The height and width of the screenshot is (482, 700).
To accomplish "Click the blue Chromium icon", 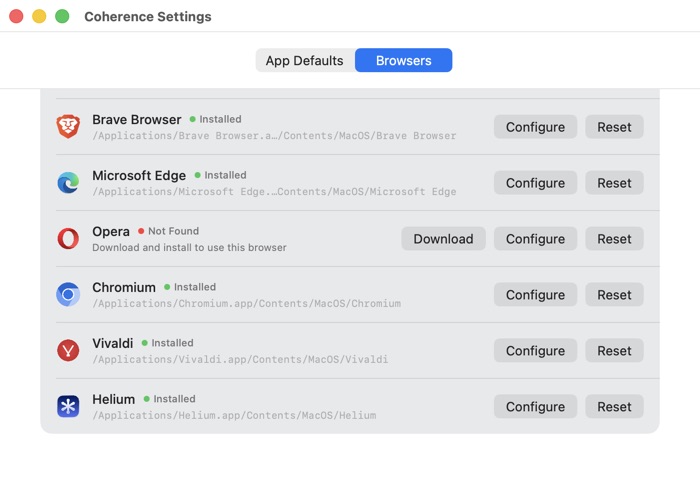I will [x=68, y=295].
